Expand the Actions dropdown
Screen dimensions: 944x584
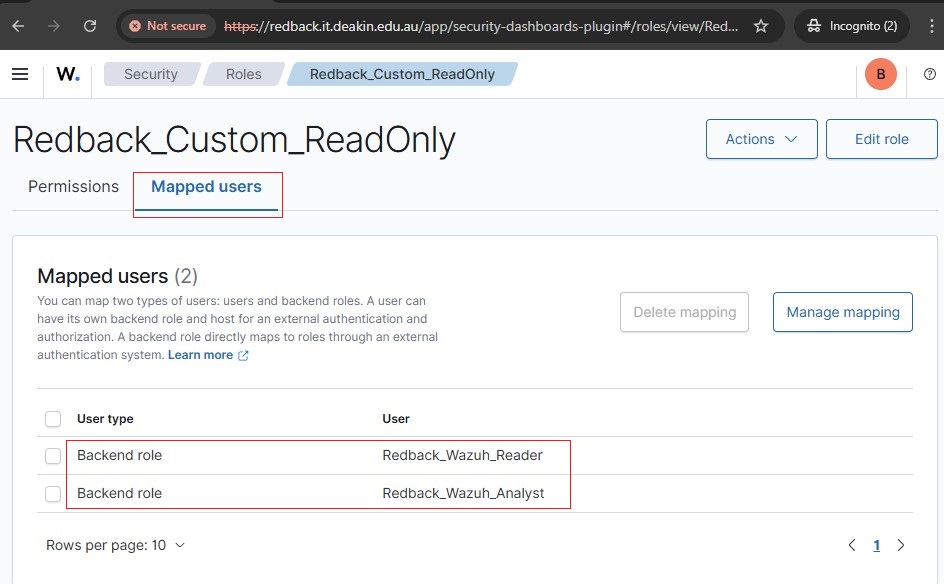click(762, 139)
